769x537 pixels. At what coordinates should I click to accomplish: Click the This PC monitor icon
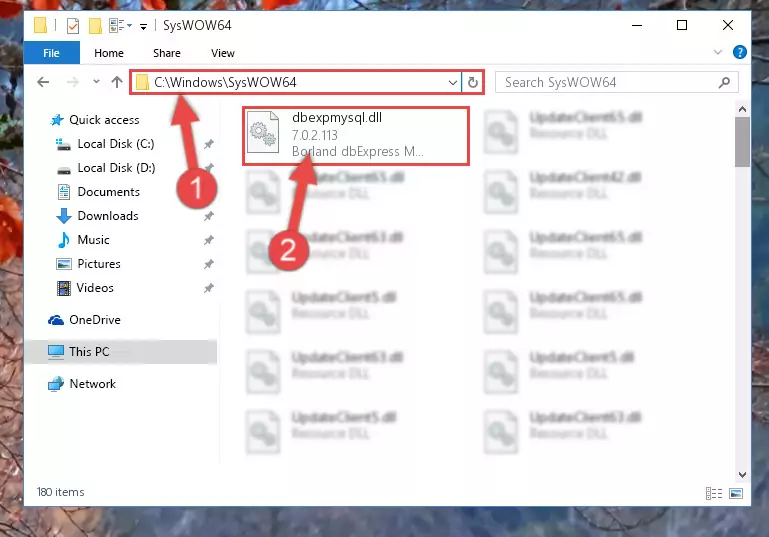coord(56,352)
